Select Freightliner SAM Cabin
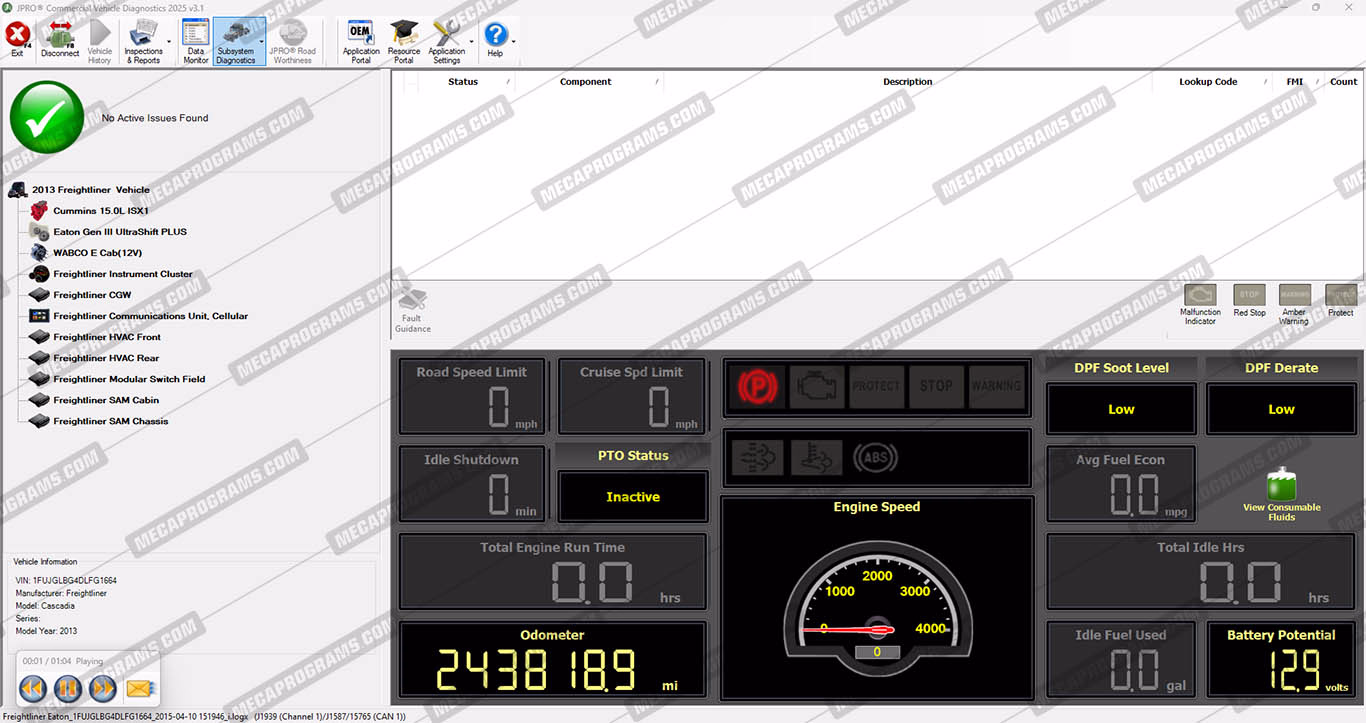1366x723 pixels. 106,400
